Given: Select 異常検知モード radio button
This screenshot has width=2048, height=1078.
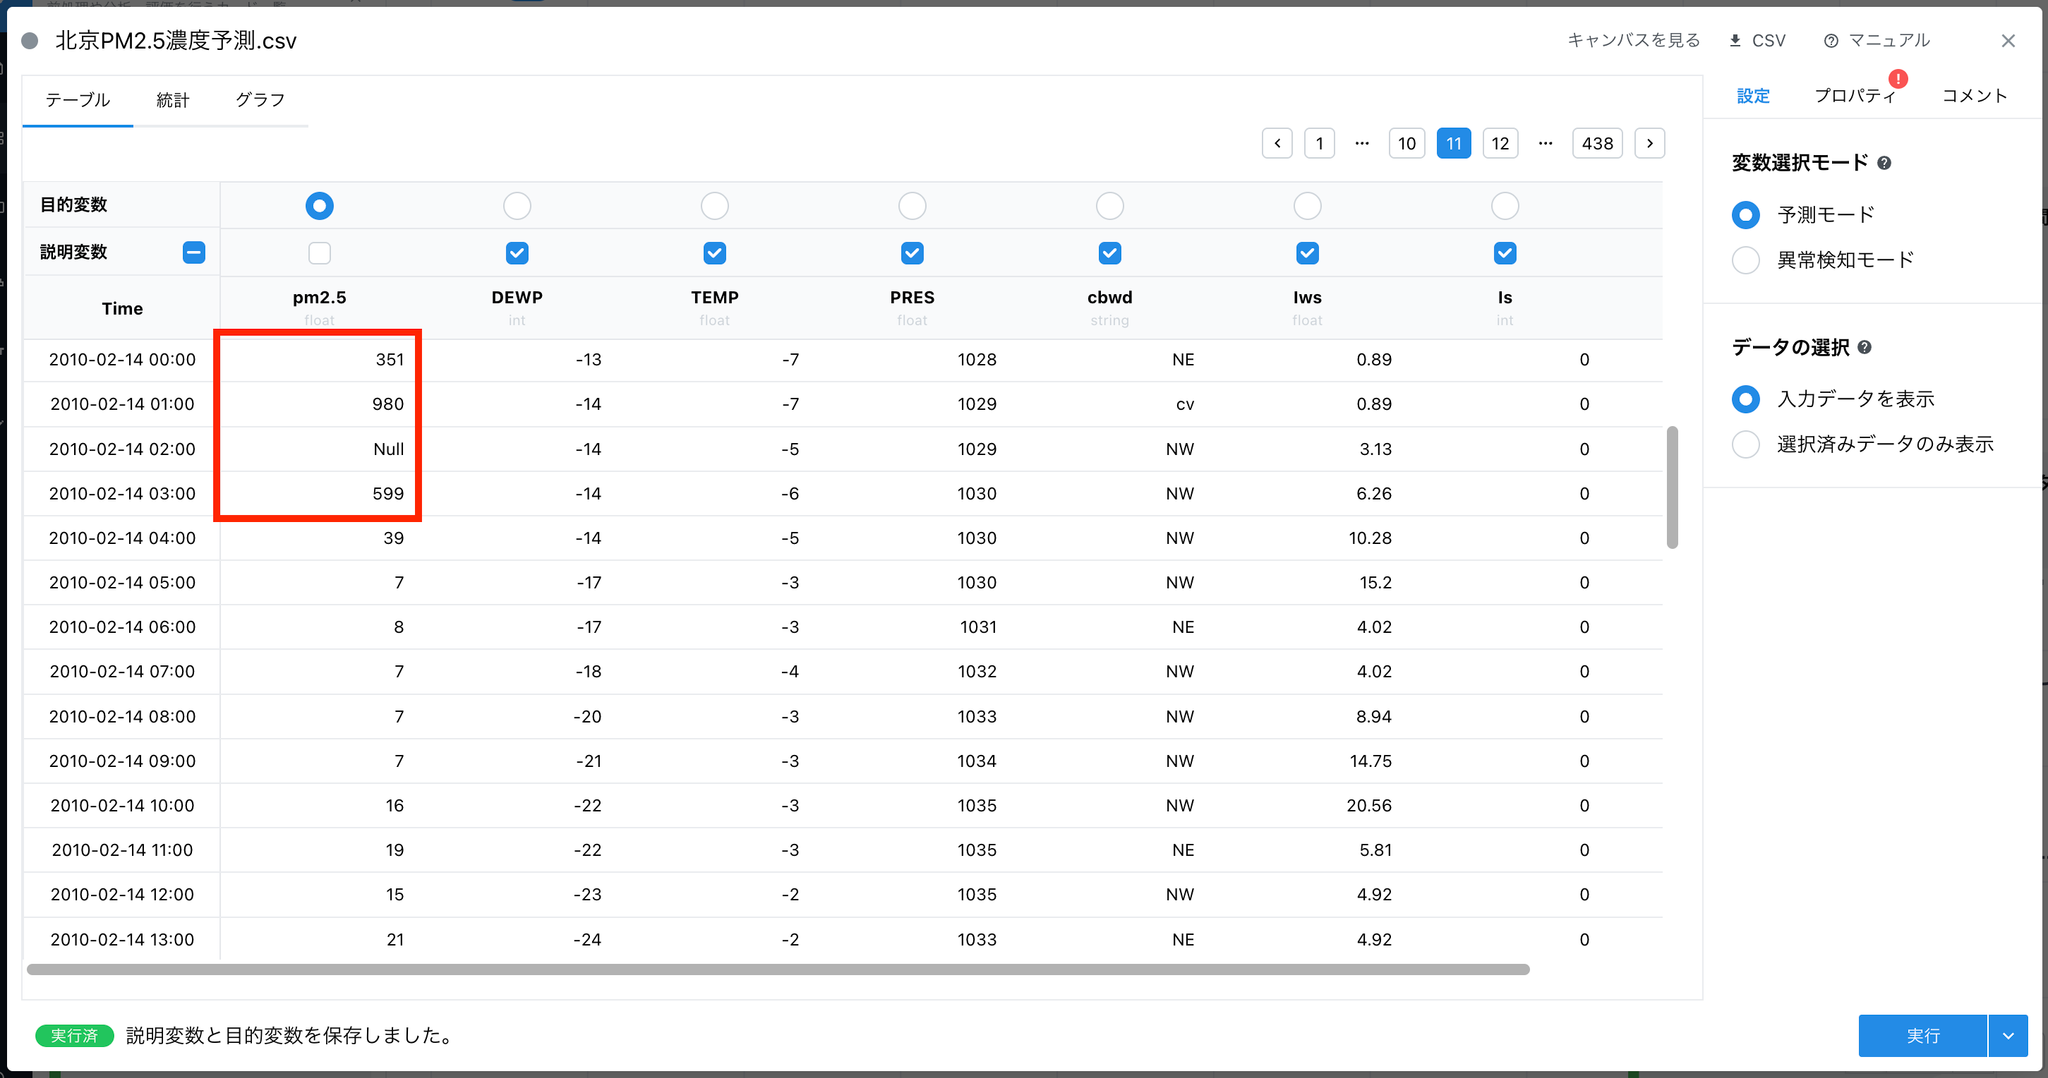Looking at the screenshot, I should (1746, 260).
